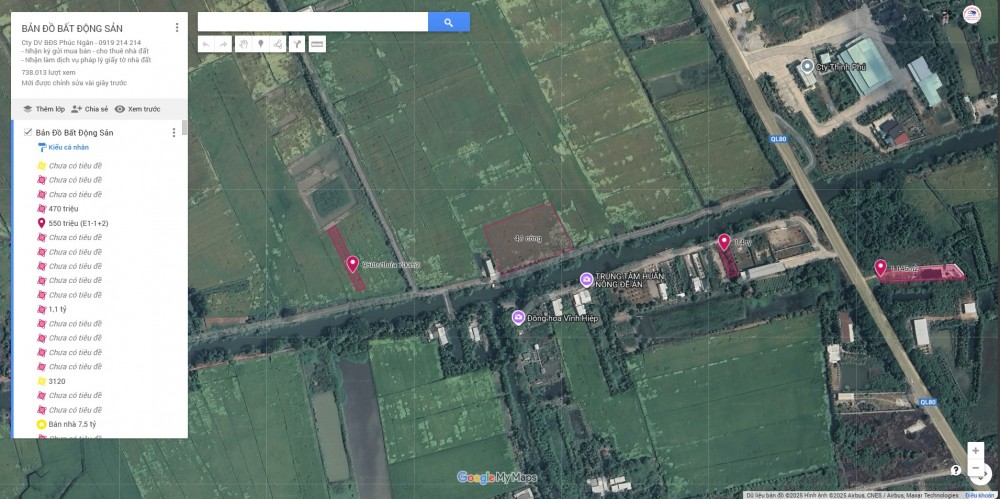This screenshot has width=1000, height=499.
Task: Click the Cty Thịnh Phú map marker
Action: click(x=807, y=66)
